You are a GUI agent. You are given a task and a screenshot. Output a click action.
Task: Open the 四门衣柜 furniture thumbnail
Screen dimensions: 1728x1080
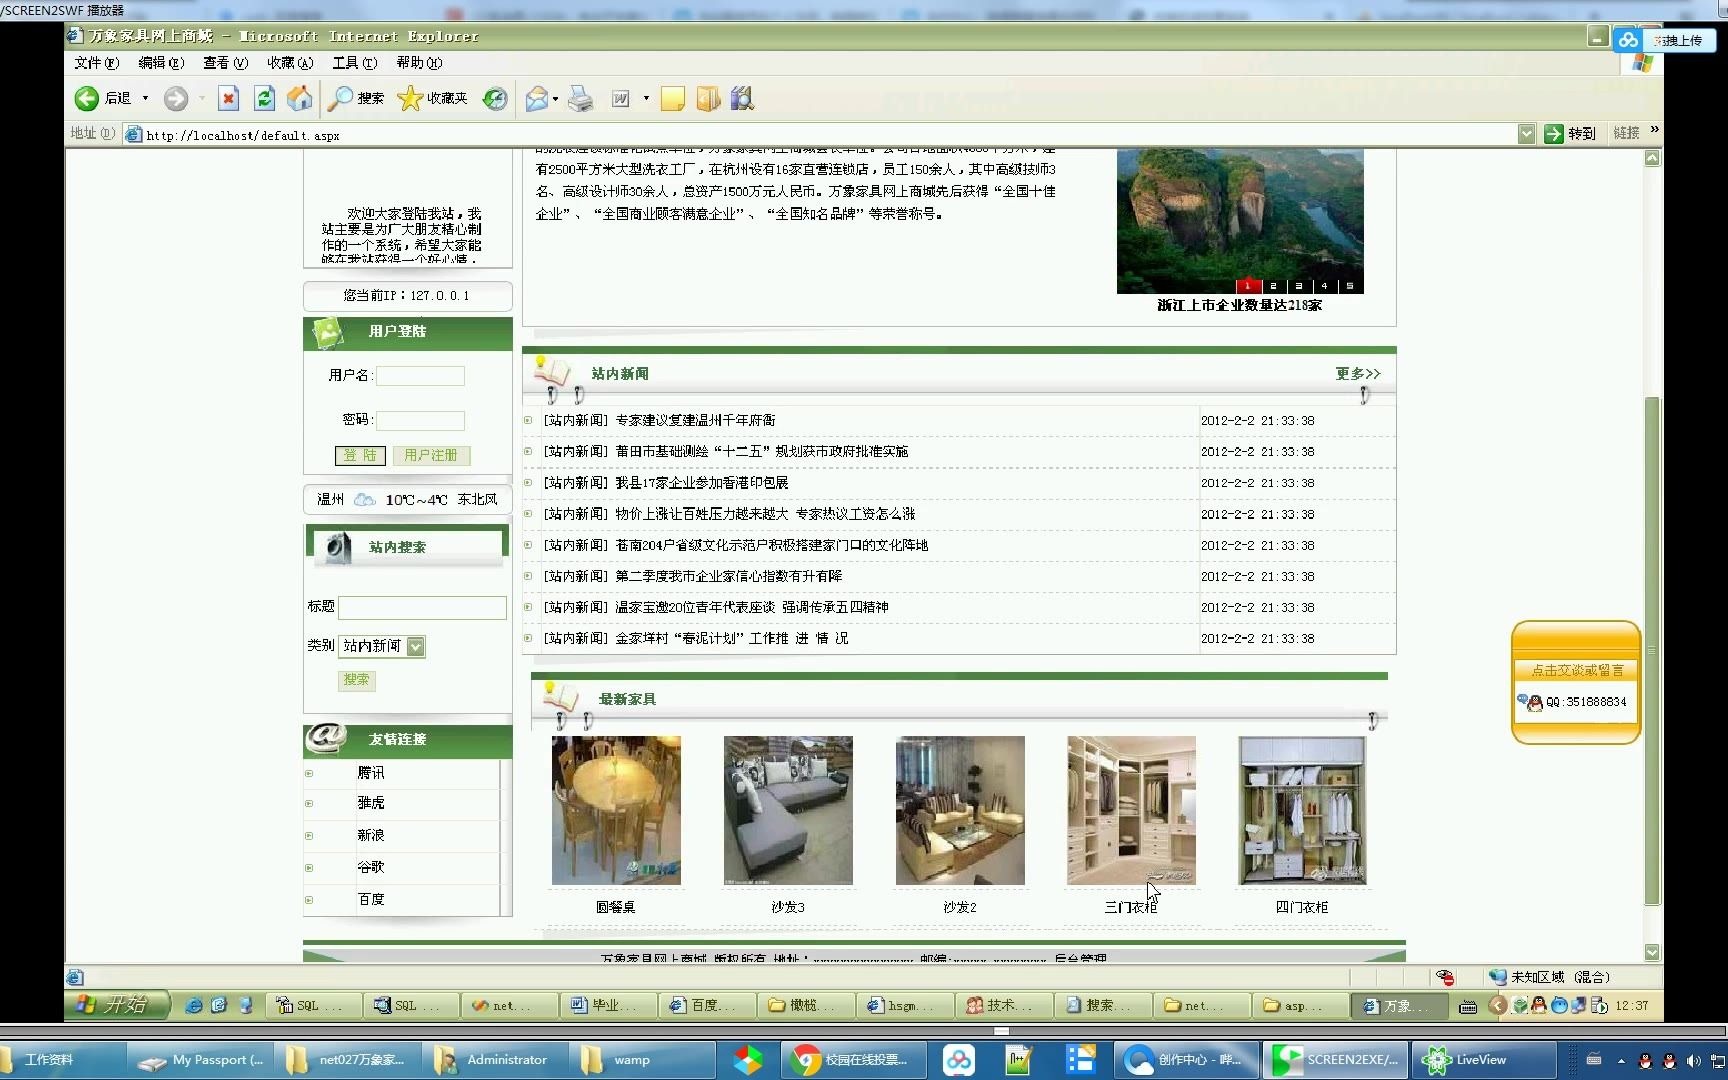click(x=1302, y=811)
